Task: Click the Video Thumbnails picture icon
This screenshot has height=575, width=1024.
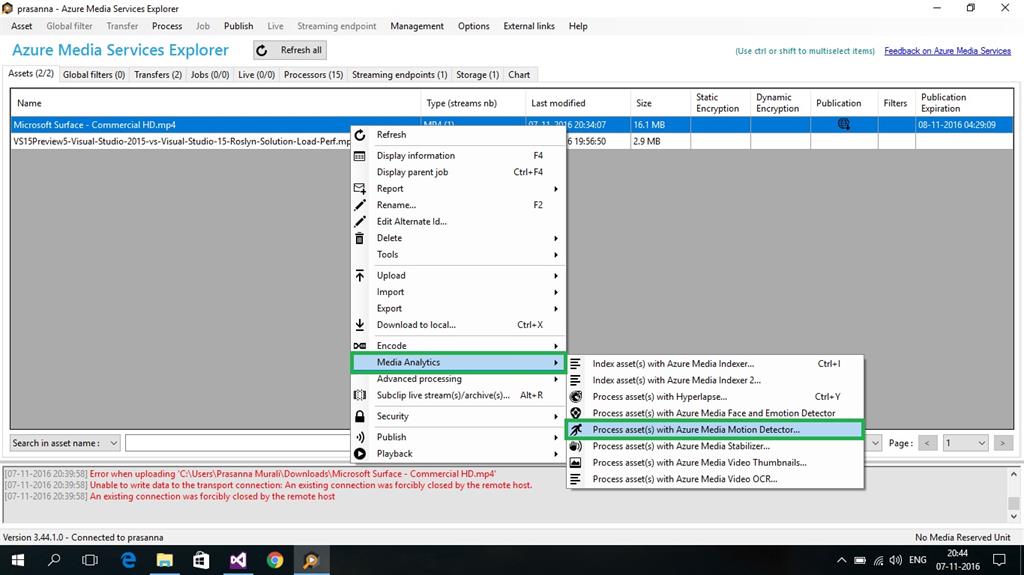Action: (x=575, y=463)
